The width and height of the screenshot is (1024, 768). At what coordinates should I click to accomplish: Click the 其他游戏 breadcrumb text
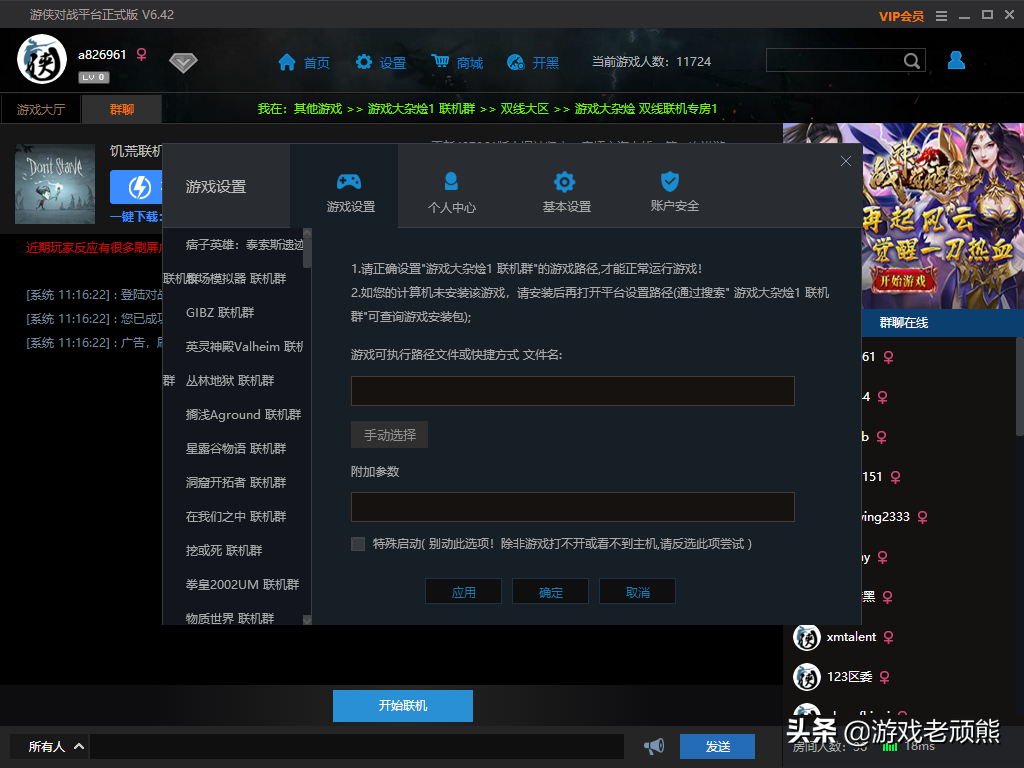[317, 109]
